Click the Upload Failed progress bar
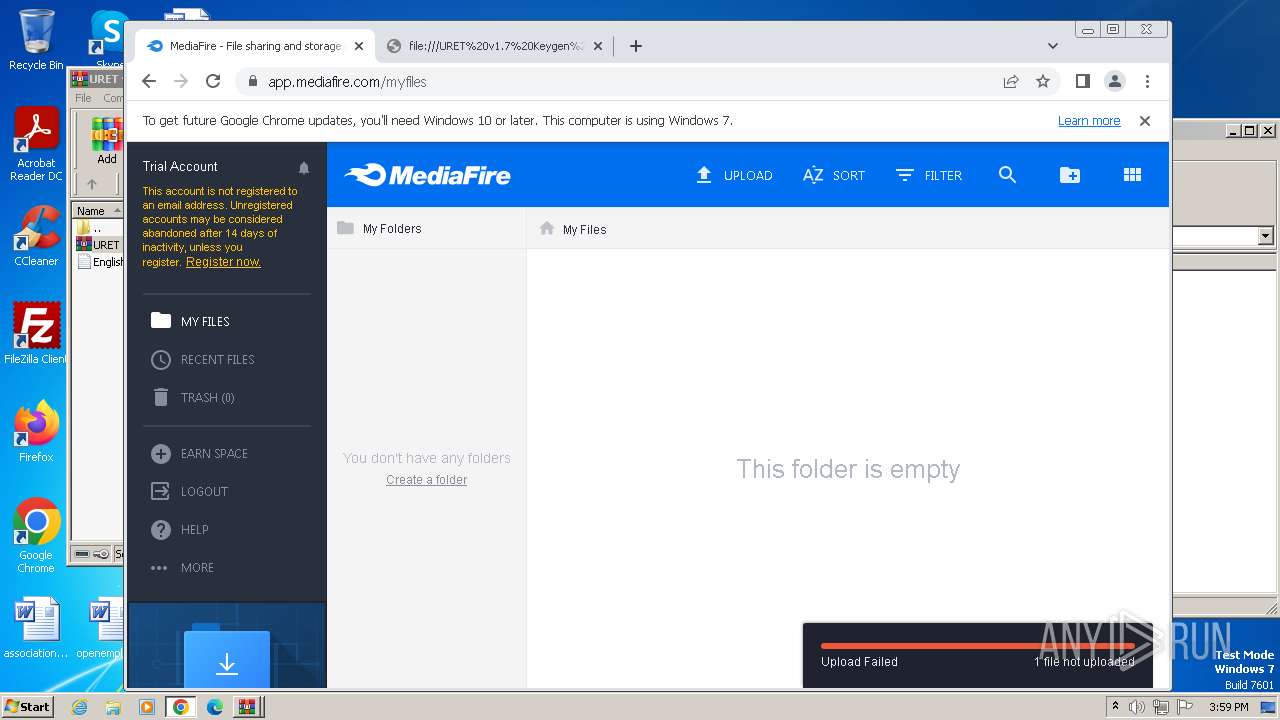1280x720 pixels. (978, 646)
